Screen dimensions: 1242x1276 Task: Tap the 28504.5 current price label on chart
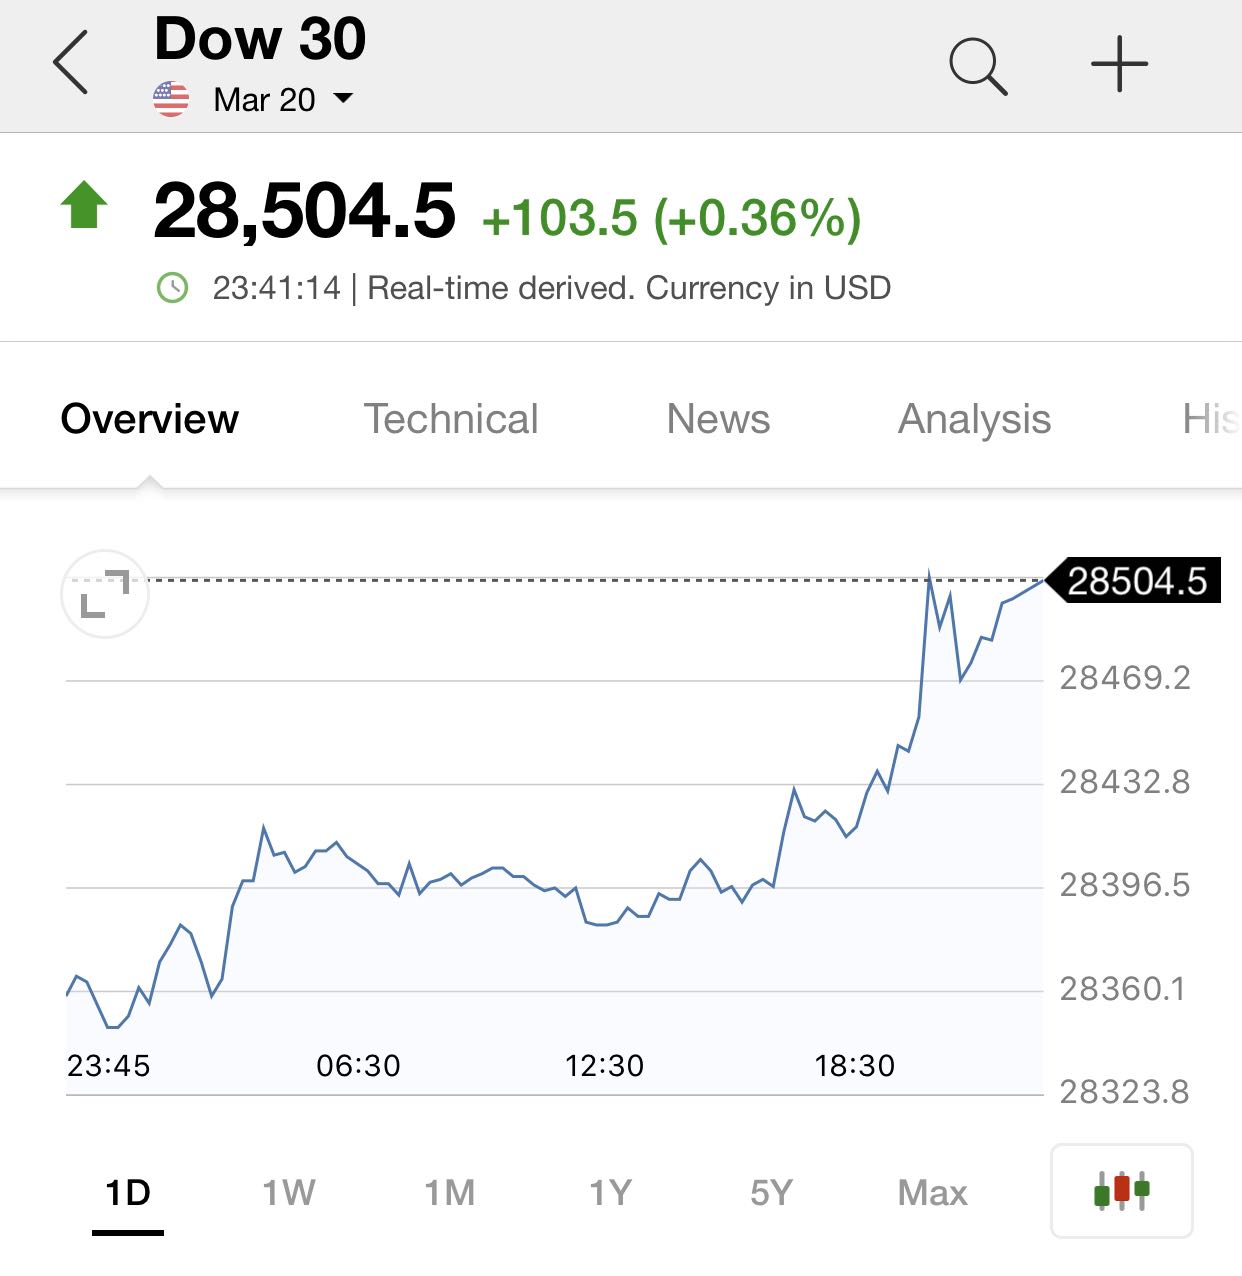pos(1136,581)
